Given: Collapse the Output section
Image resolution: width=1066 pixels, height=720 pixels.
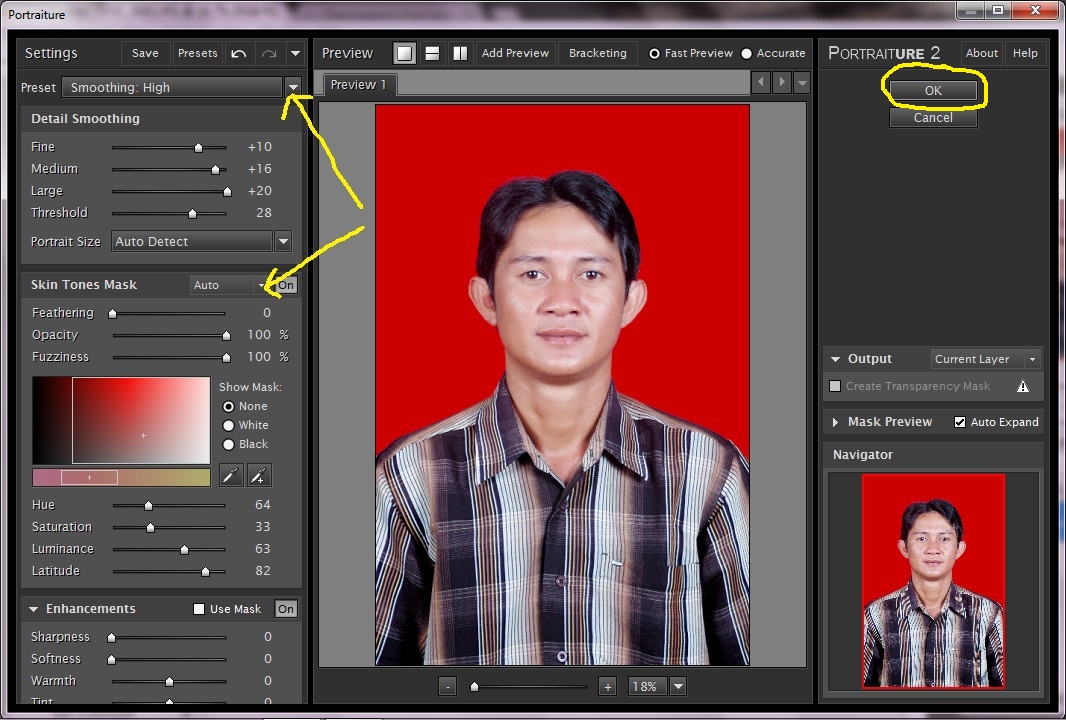Looking at the screenshot, I should (x=836, y=359).
